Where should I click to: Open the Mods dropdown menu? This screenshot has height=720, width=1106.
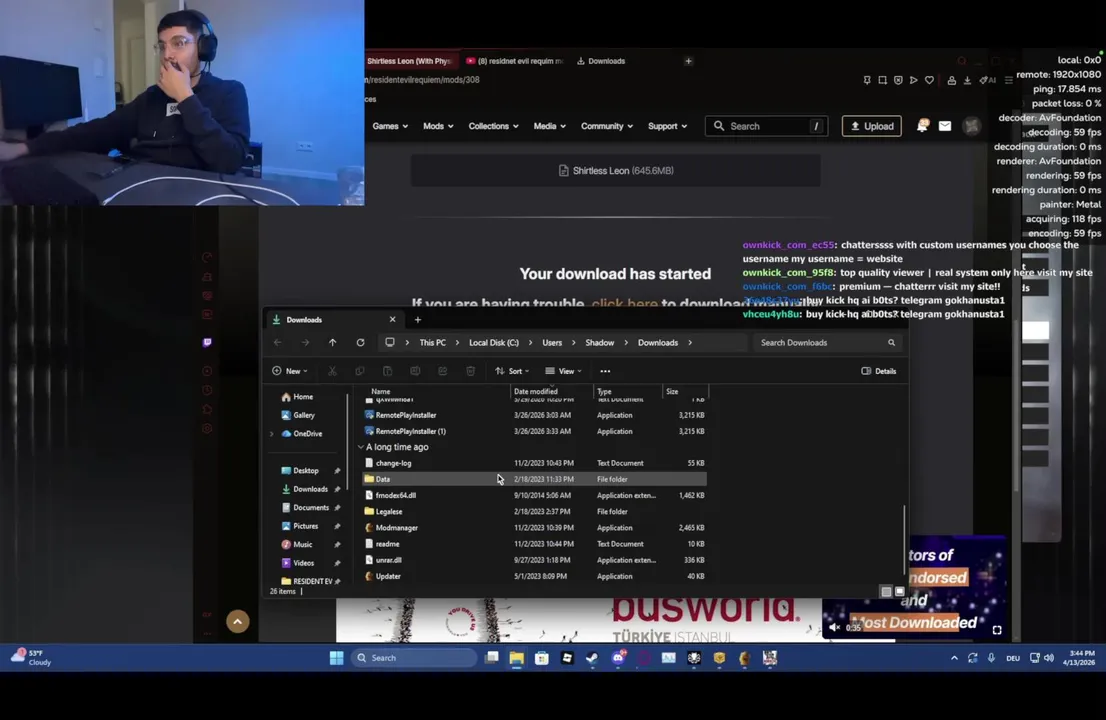[x=438, y=126]
